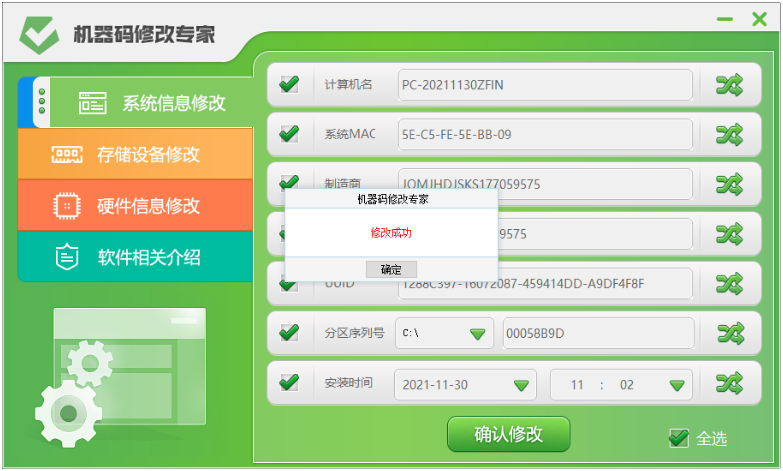Click the shuffle icon in 制造商 row
Viewport: 783px width, 471px height.
click(x=729, y=184)
